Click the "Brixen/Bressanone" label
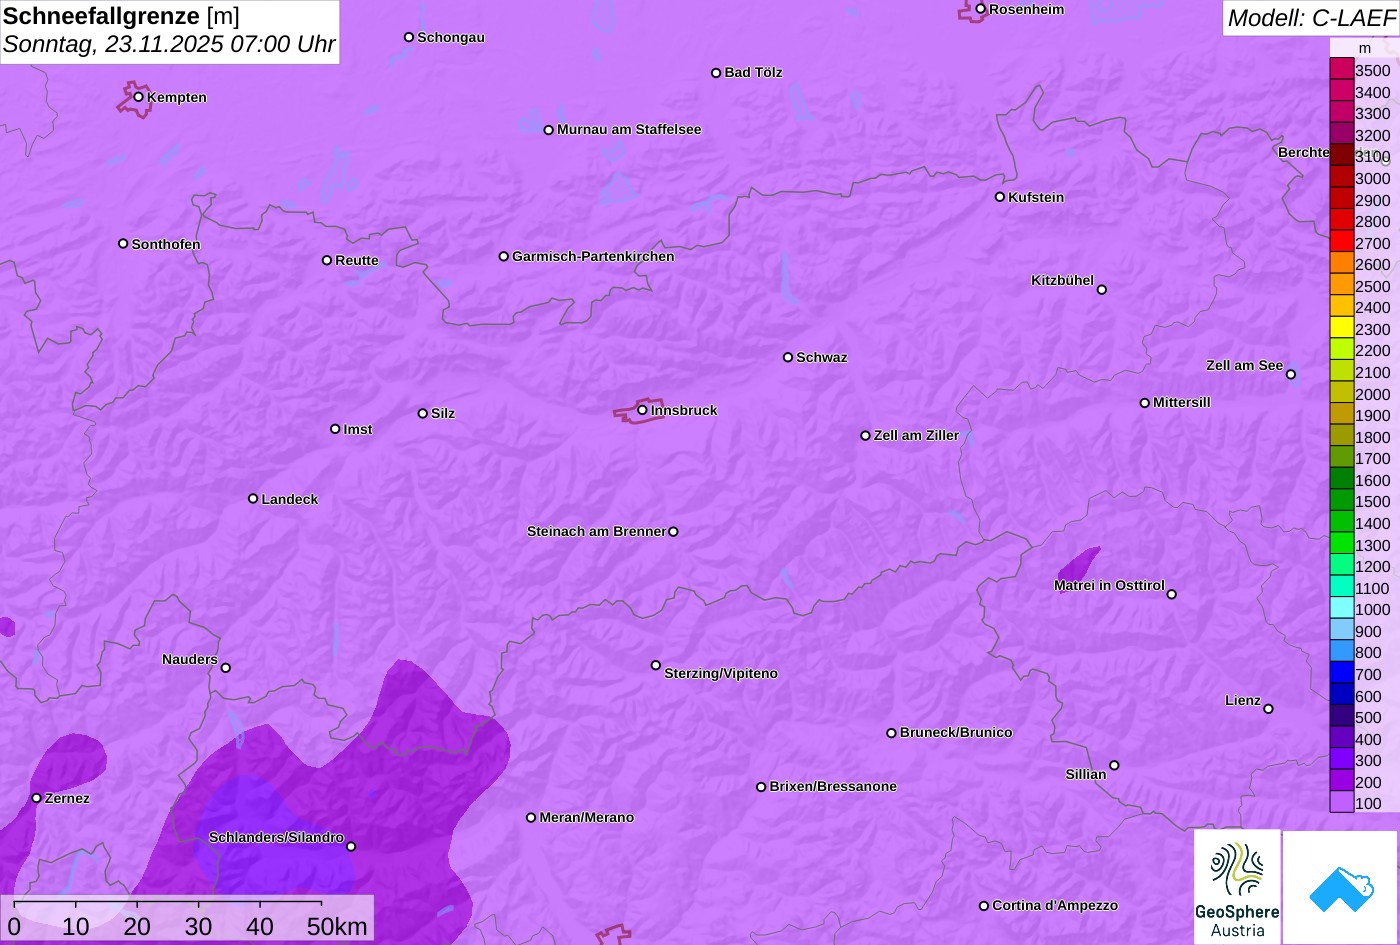Viewport: 1400px width, 945px height. tap(833, 787)
